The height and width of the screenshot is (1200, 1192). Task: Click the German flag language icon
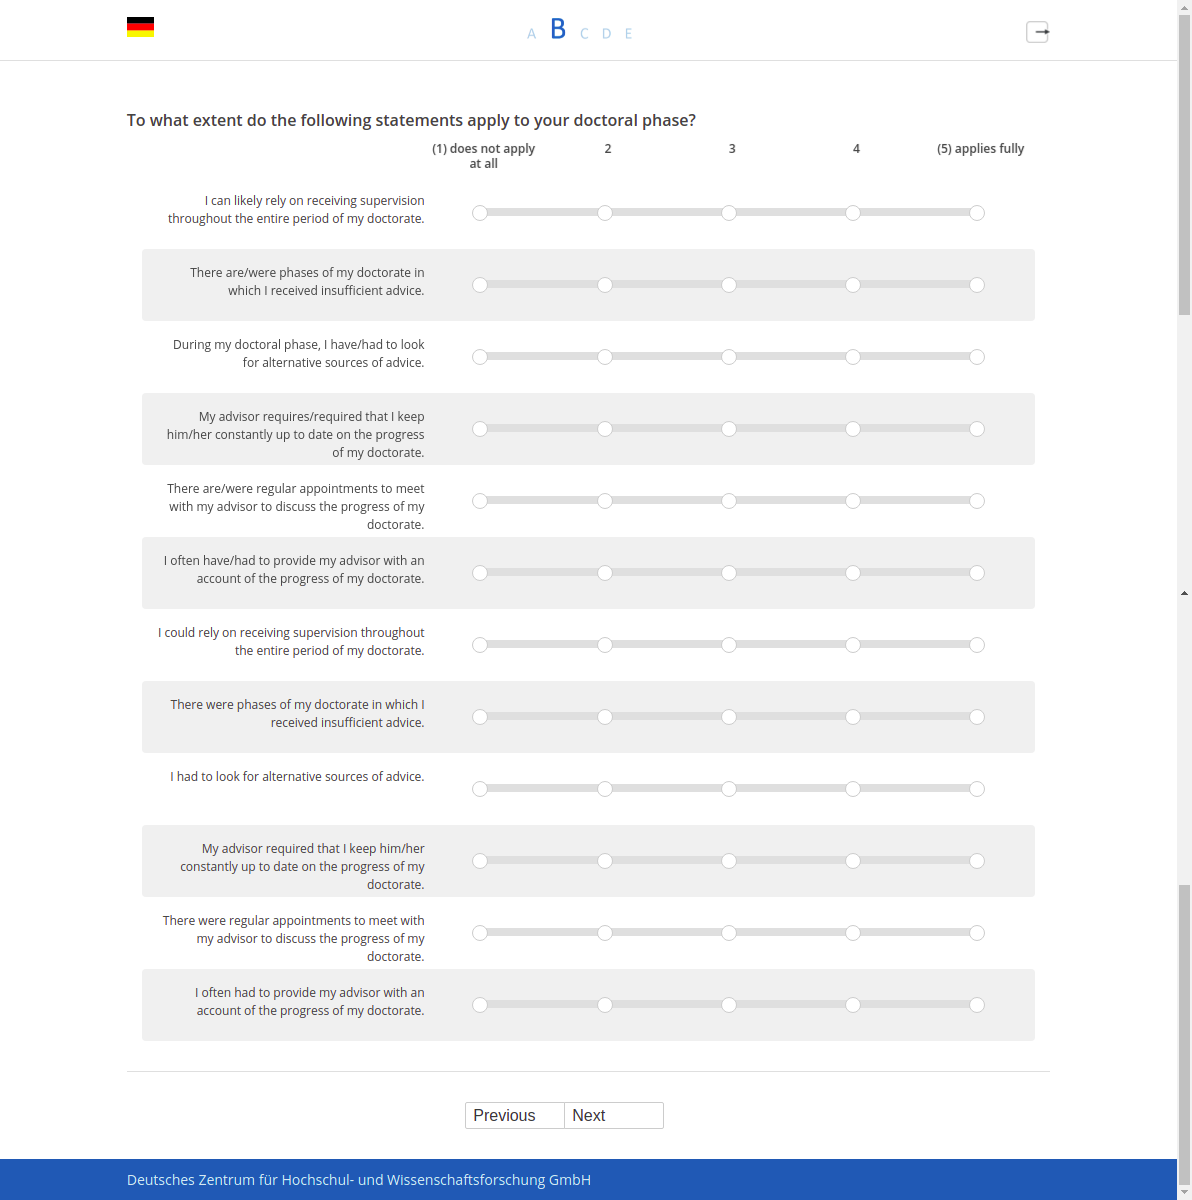tap(140, 27)
